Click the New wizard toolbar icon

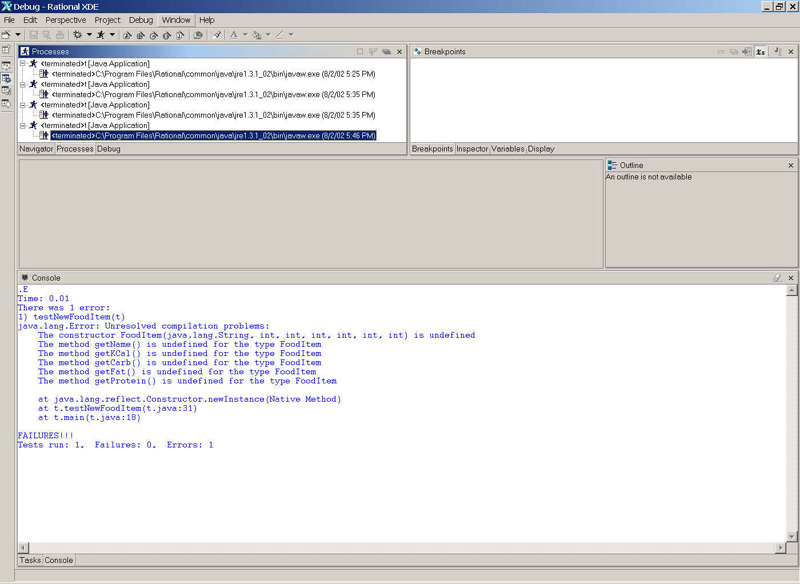(x=6, y=35)
